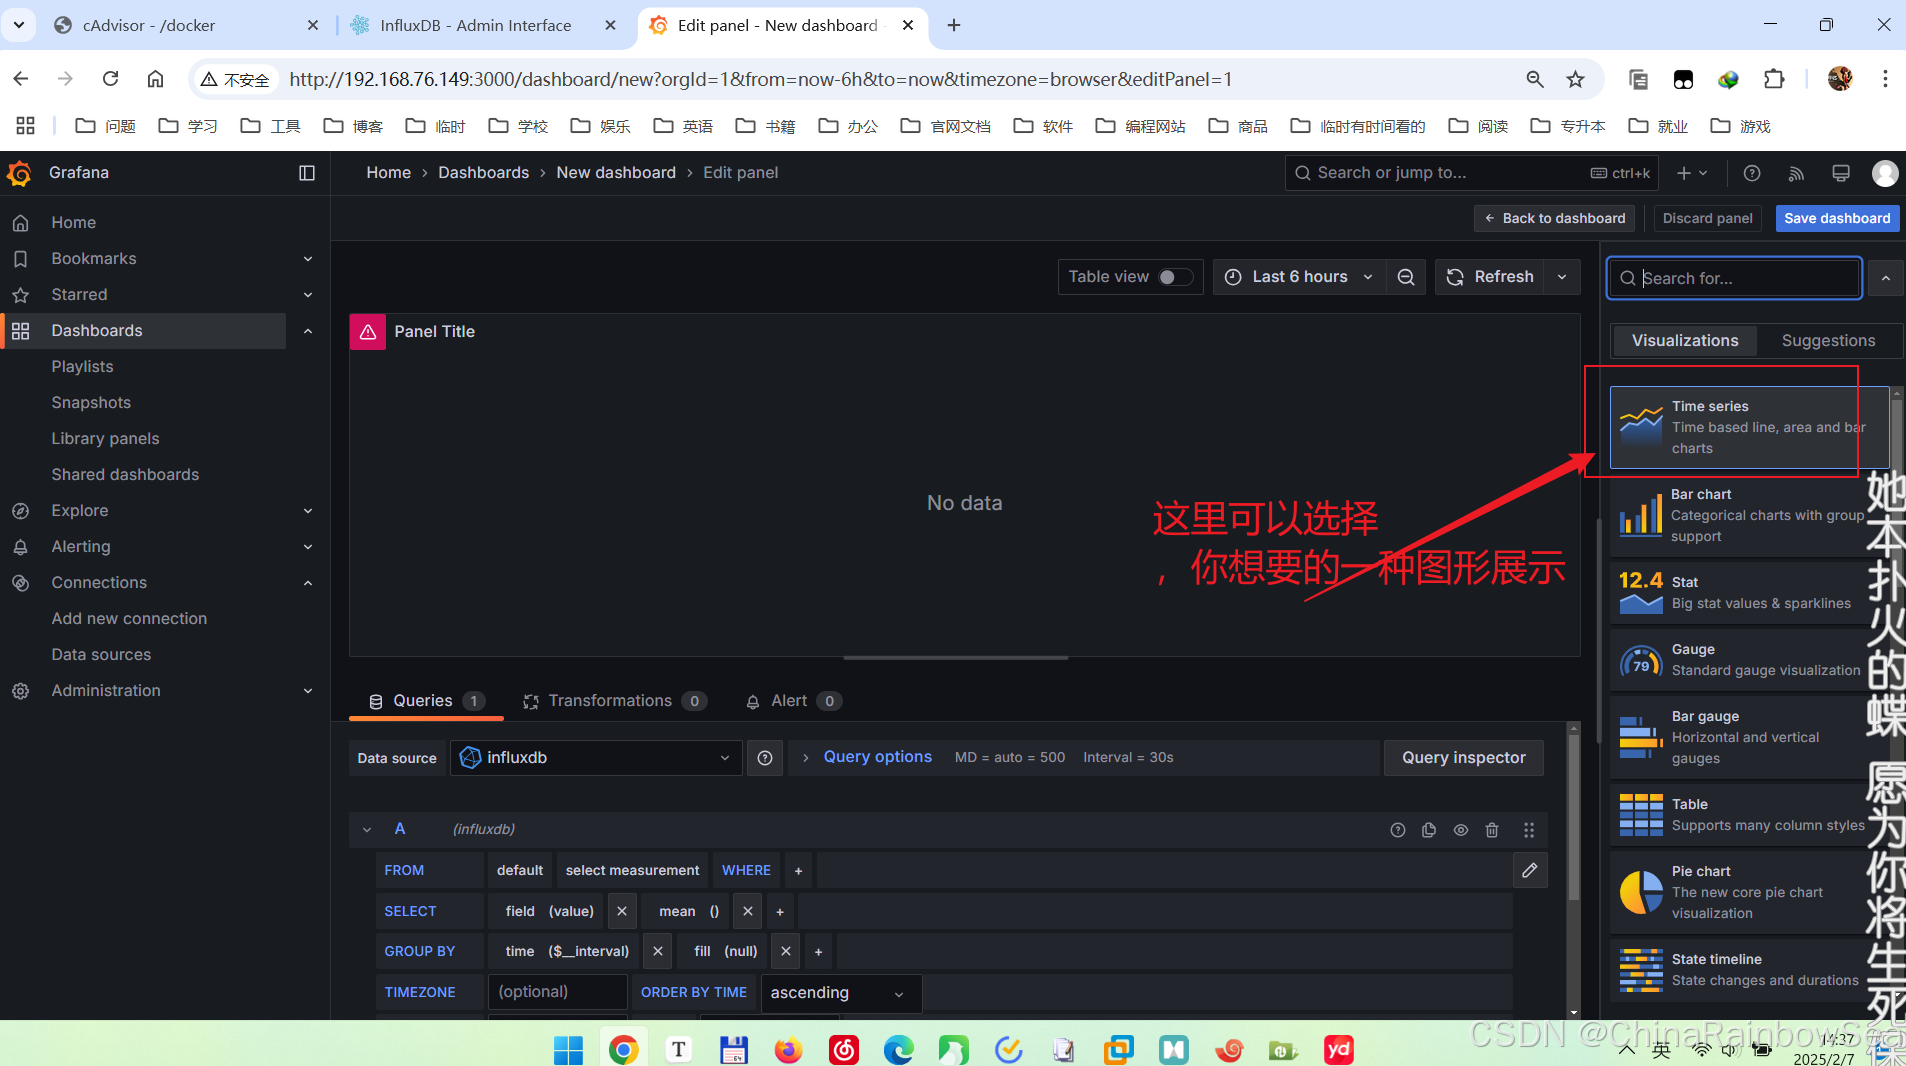Viewport: 1906px width, 1066px height.
Task: Open the ascending order dropdown
Action: point(840,993)
